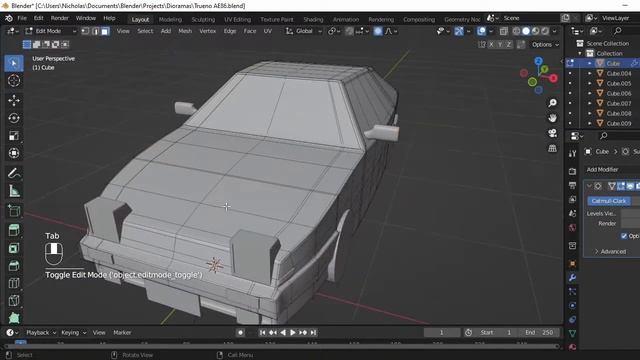
Task: Open the File menu
Action: coord(22,18)
